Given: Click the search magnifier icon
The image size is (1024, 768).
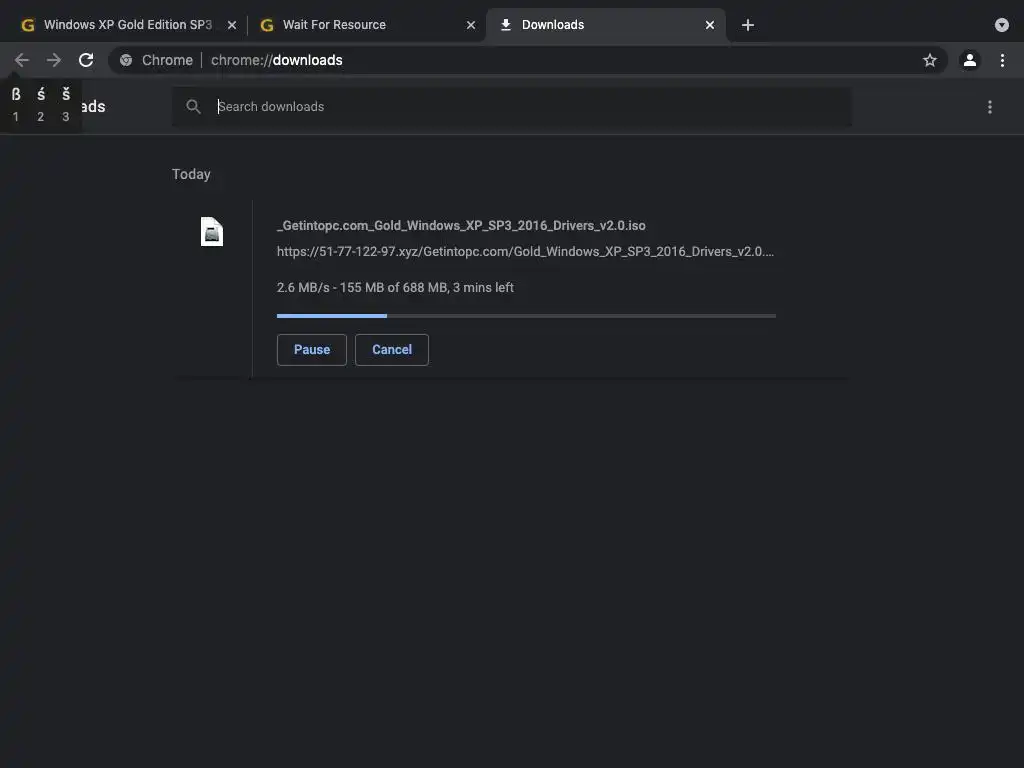Looking at the screenshot, I should click(x=193, y=106).
